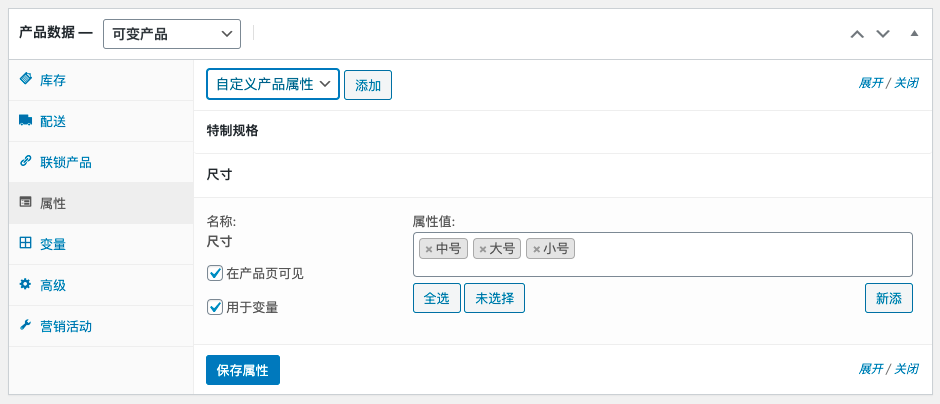The height and width of the screenshot is (404, 940).
Task: Remove the 中号 value tag
Action: point(429,249)
